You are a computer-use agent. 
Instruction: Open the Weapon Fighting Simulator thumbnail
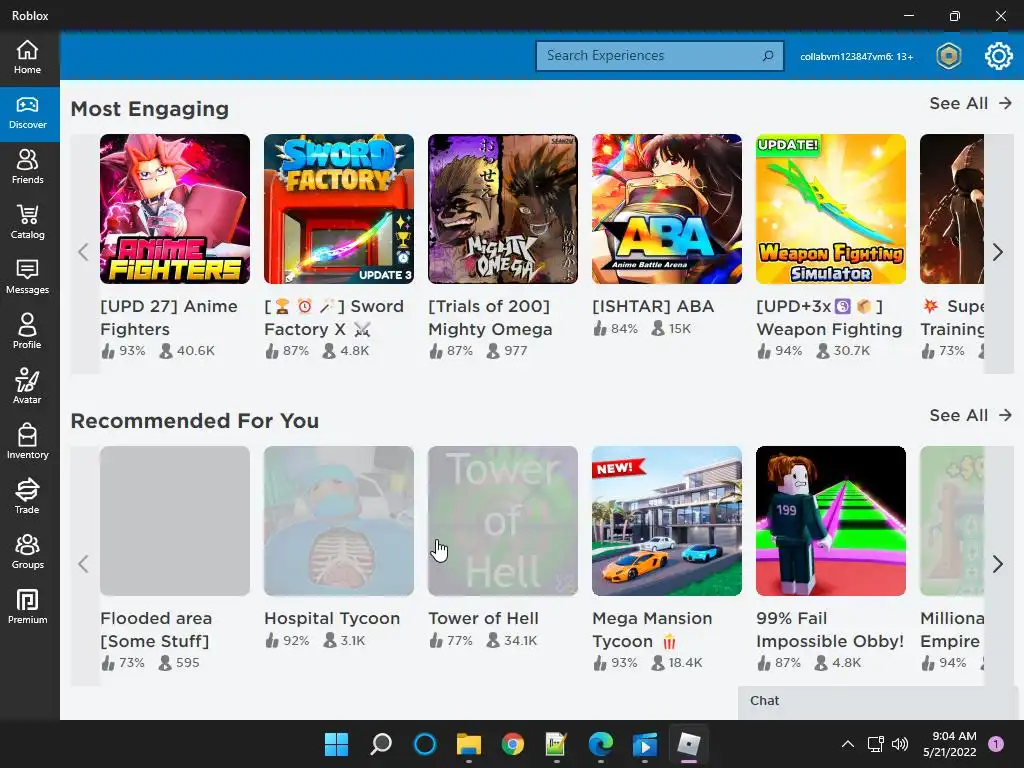point(831,209)
